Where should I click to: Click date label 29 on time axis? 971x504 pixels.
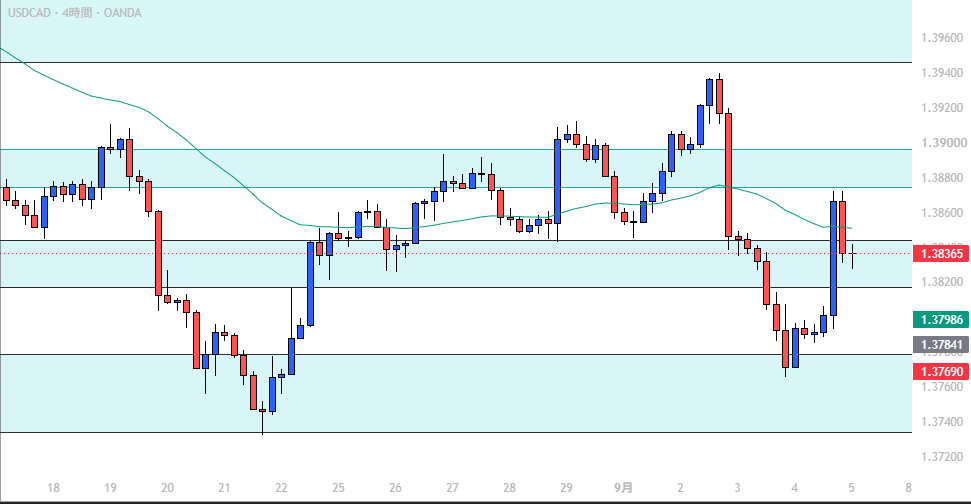(x=566, y=488)
